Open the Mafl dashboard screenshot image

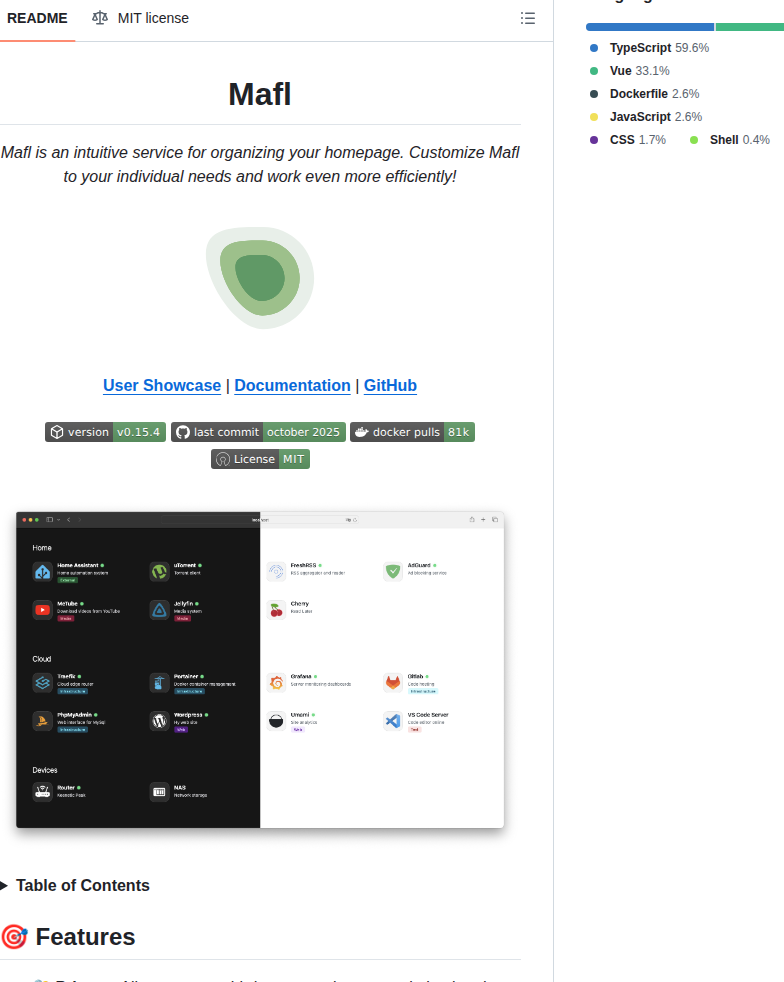(260, 669)
